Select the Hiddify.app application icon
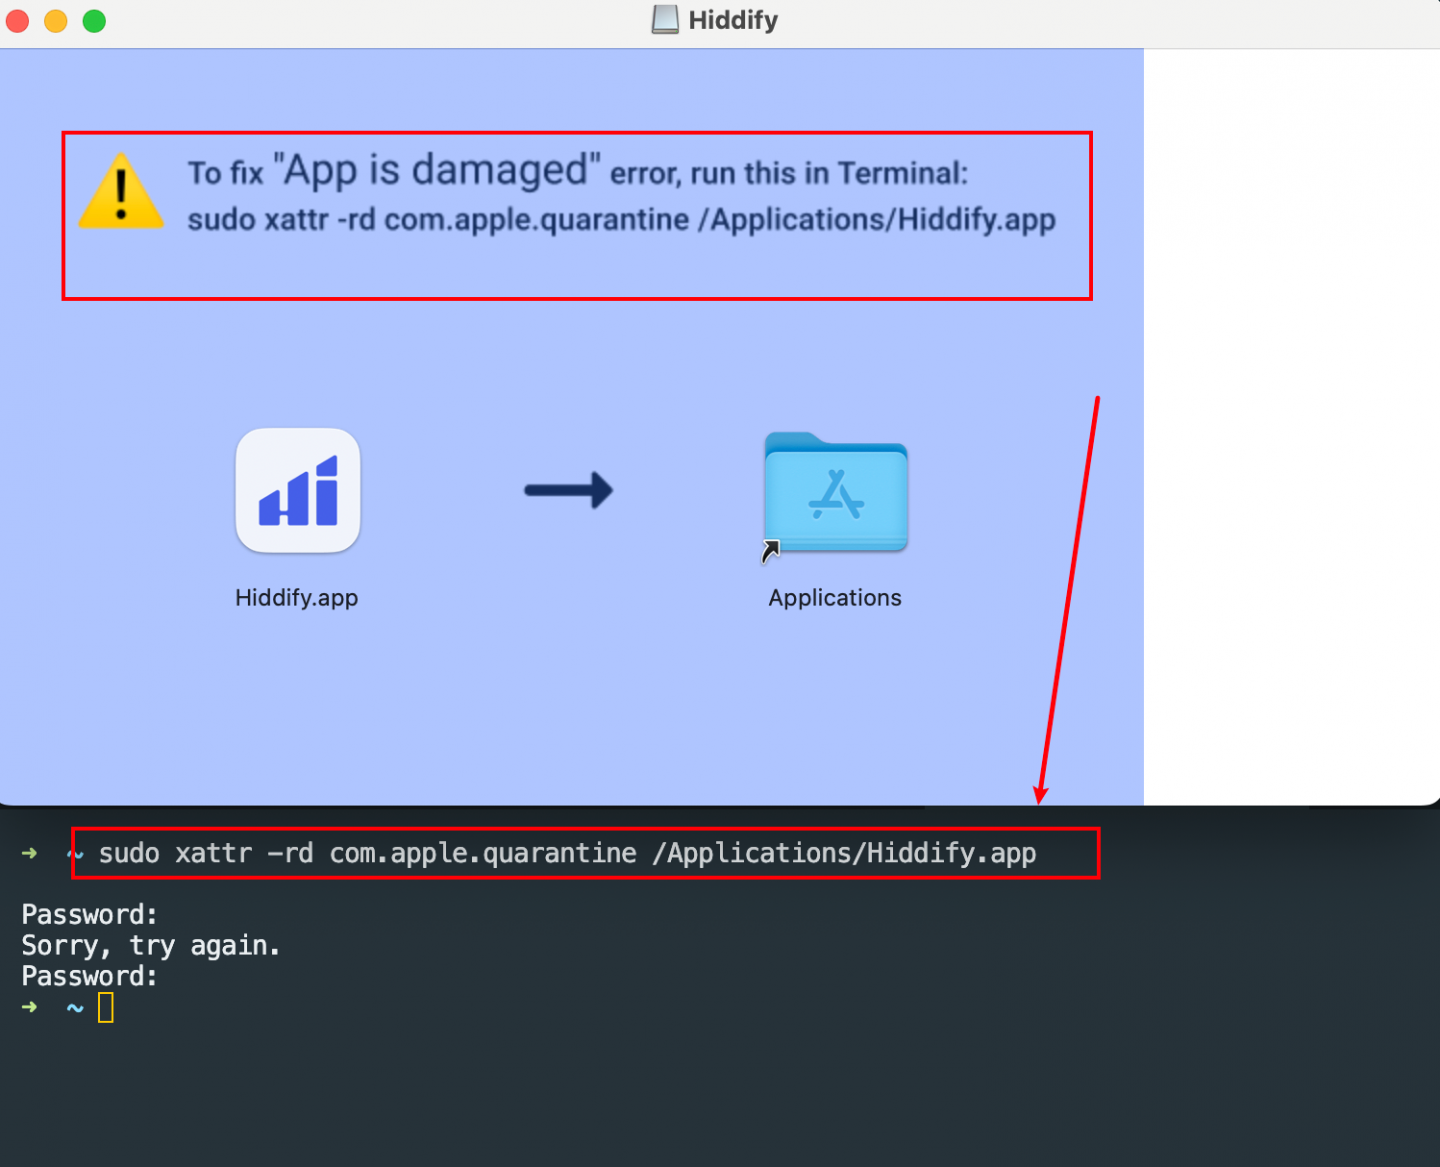This screenshot has height=1167, width=1440. [298, 490]
